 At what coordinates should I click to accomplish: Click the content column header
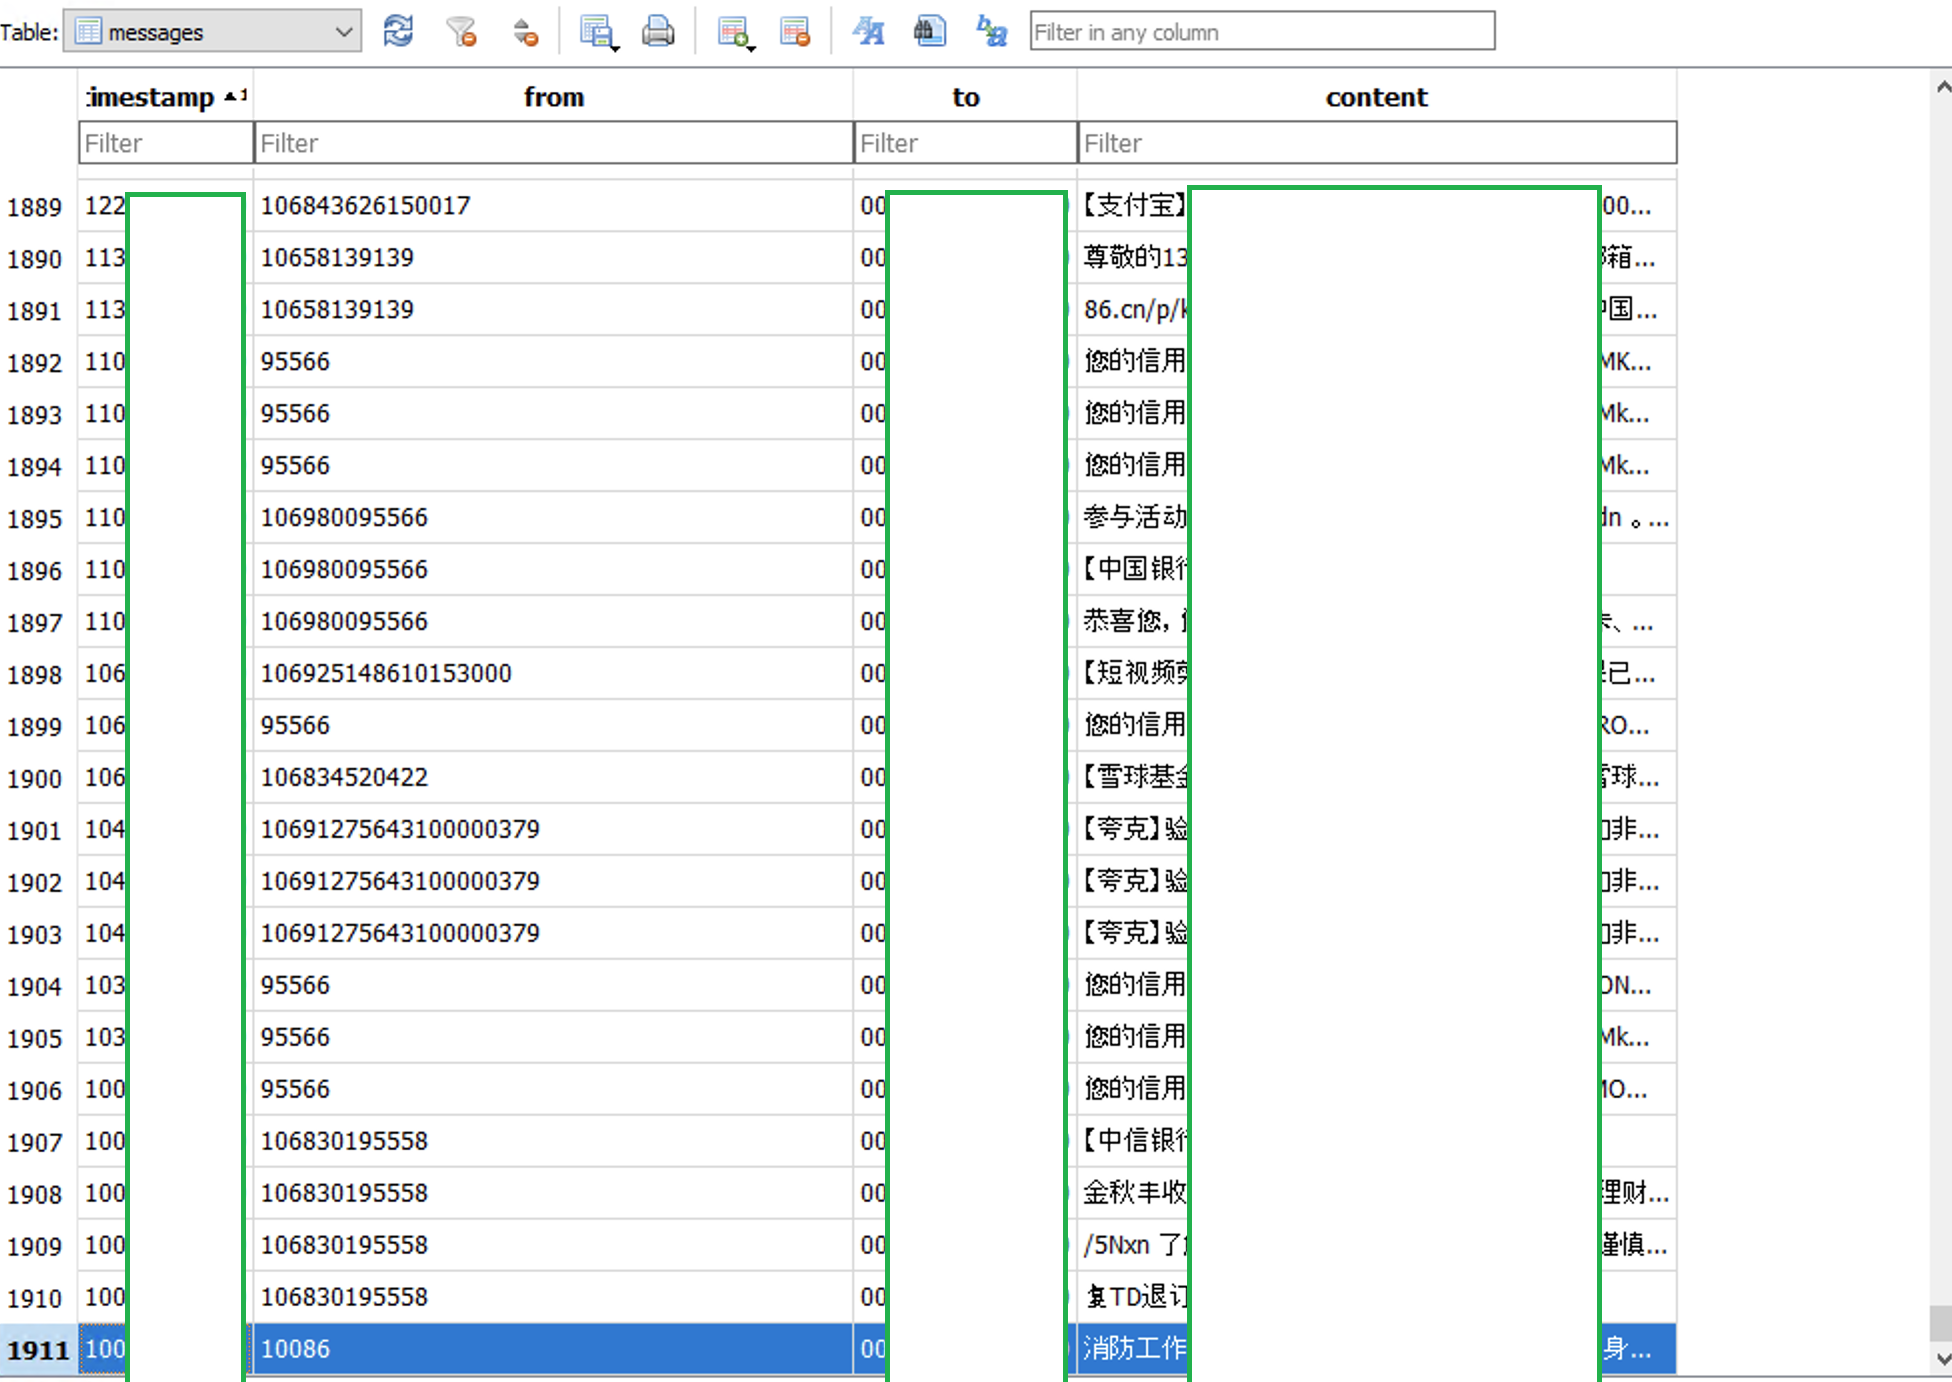click(1376, 97)
